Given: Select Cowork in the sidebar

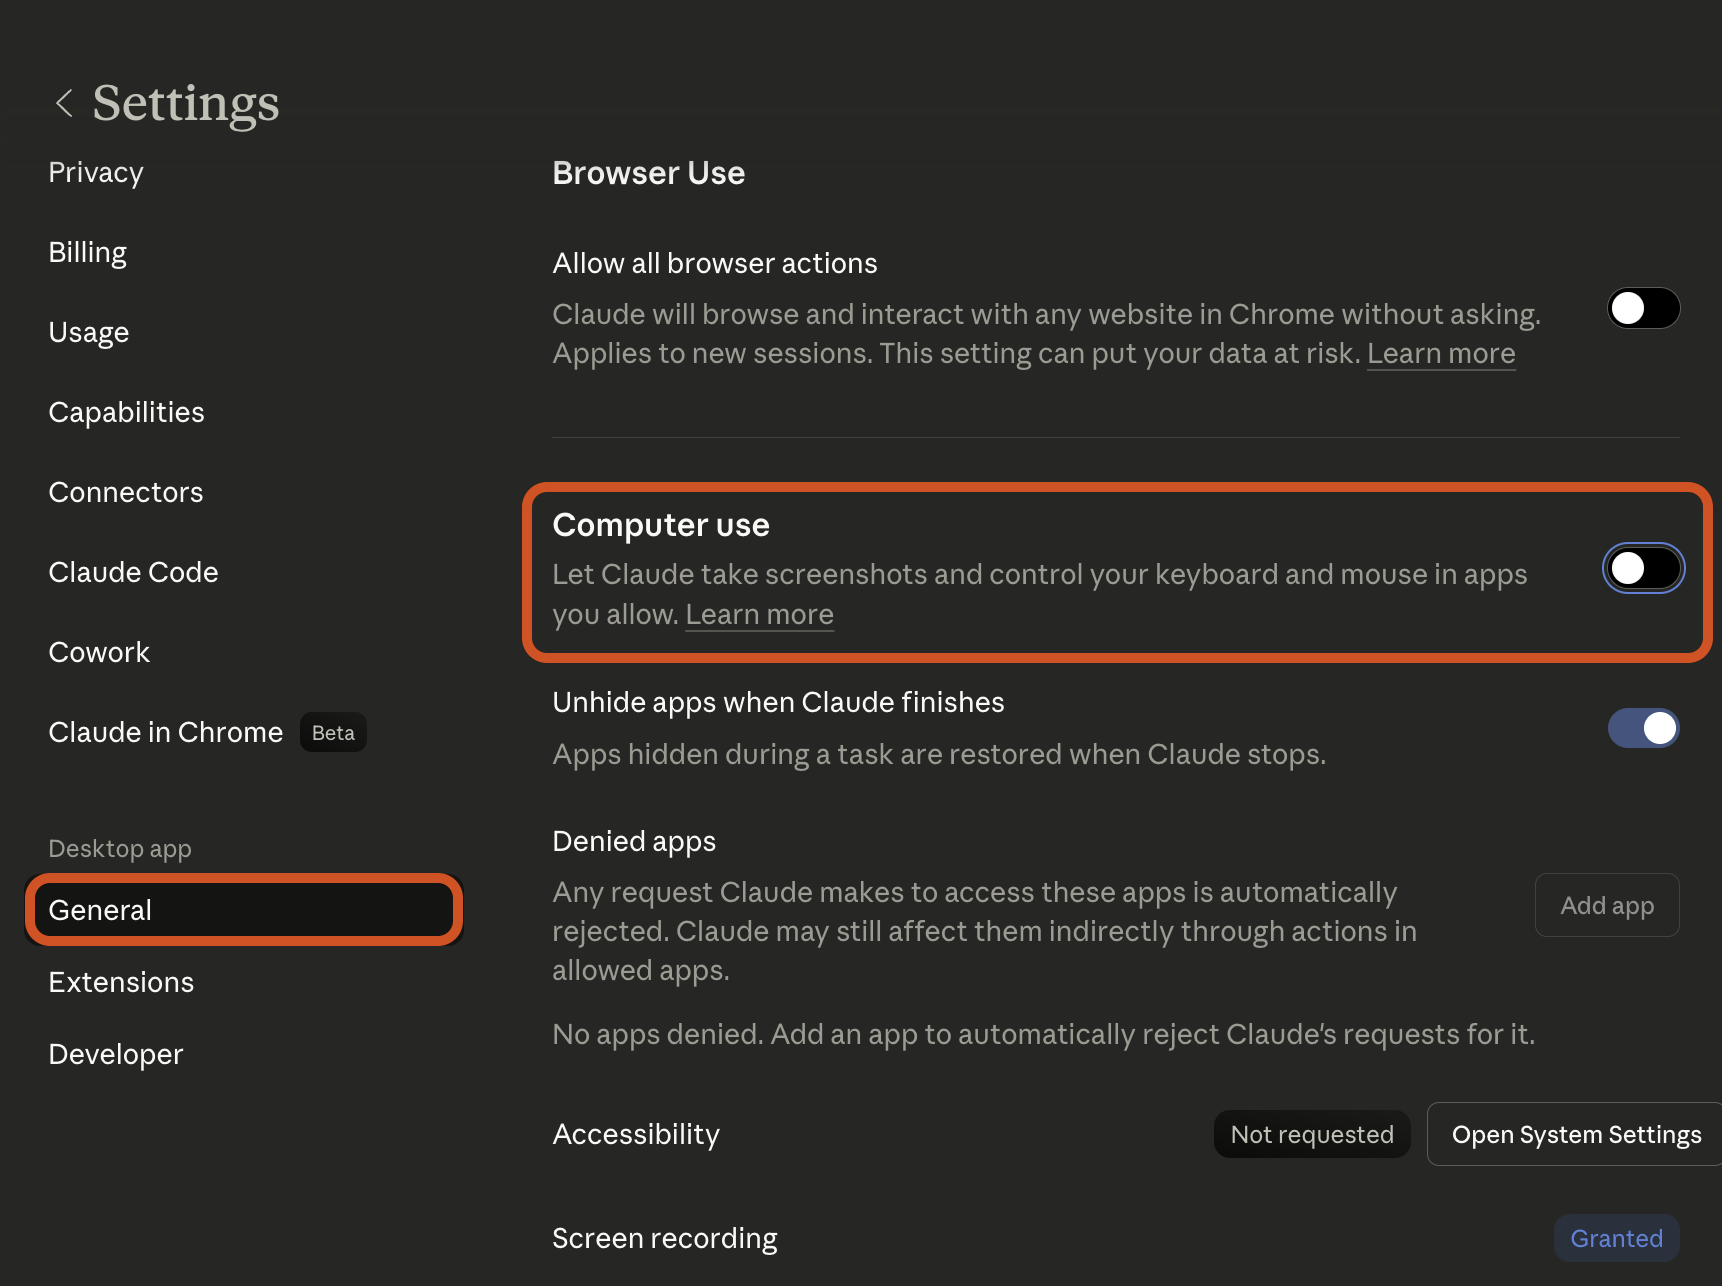Looking at the screenshot, I should tap(99, 653).
